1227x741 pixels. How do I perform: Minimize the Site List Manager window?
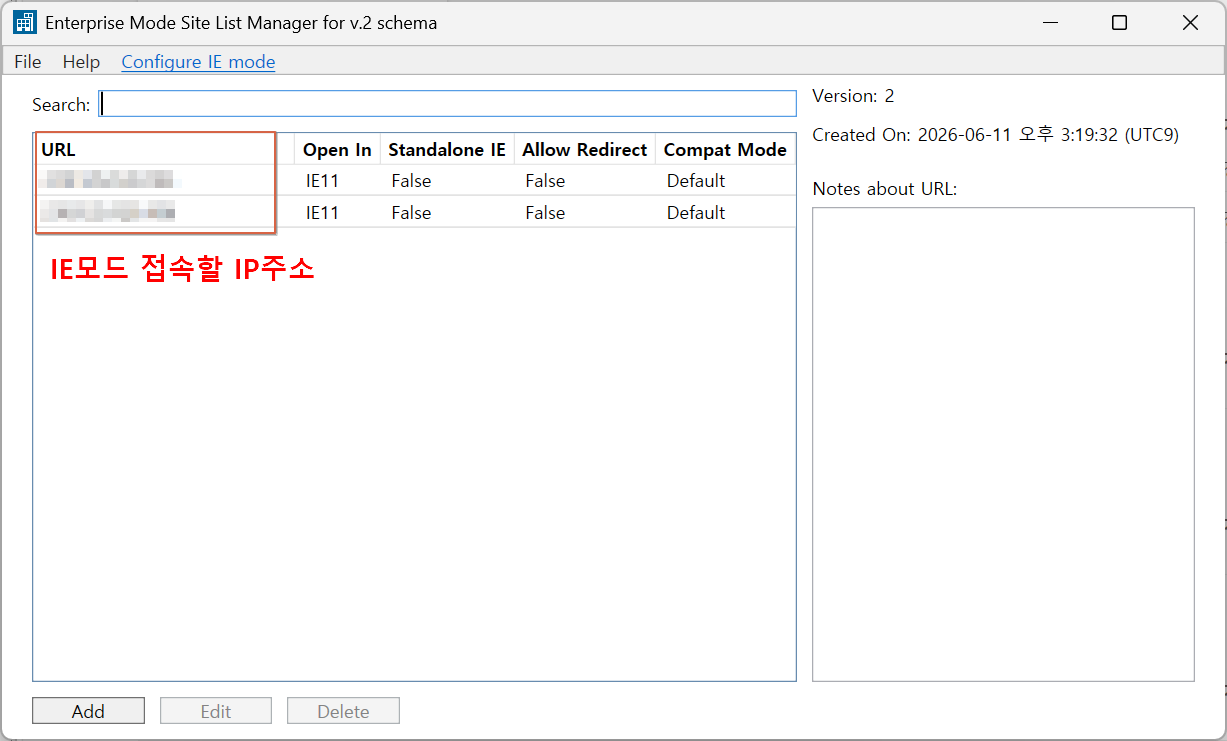click(1050, 22)
